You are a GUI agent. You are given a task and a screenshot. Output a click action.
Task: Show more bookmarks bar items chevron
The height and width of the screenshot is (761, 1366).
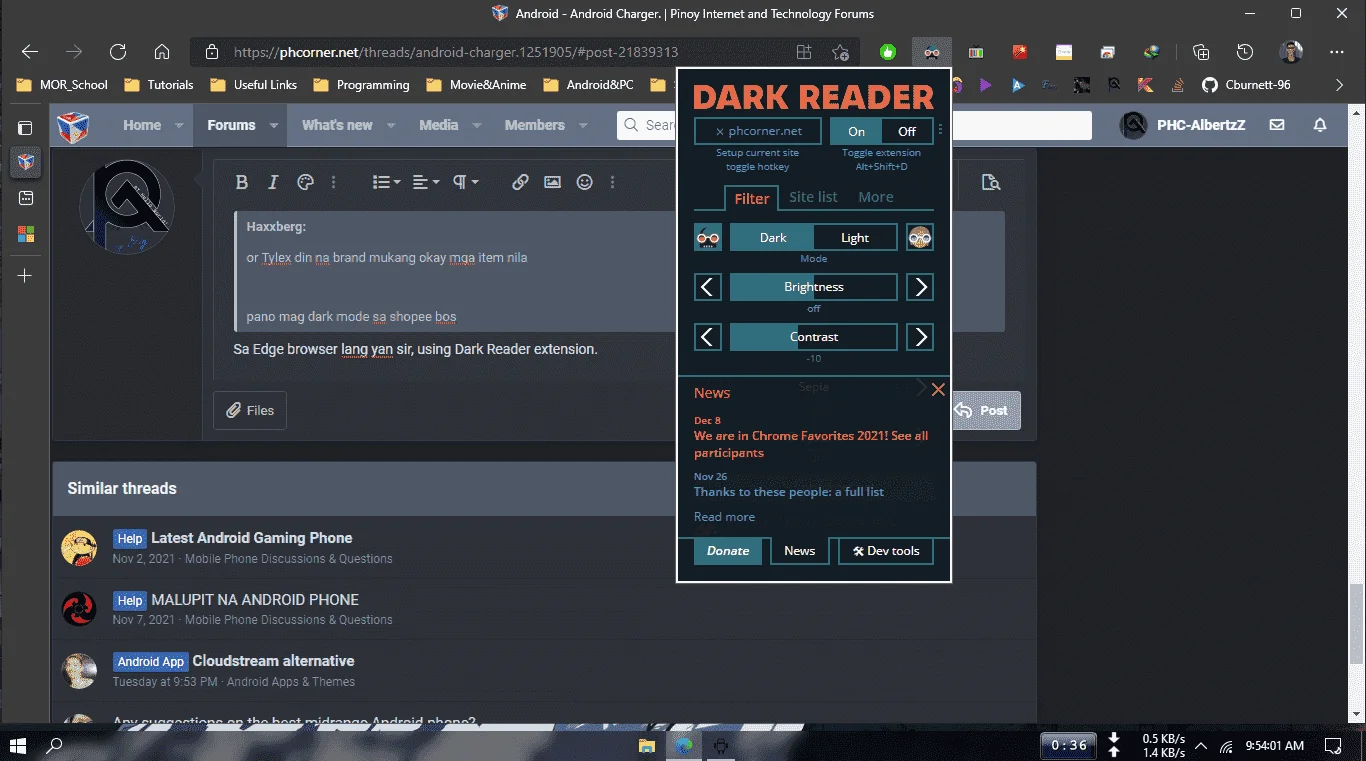[1340, 85]
